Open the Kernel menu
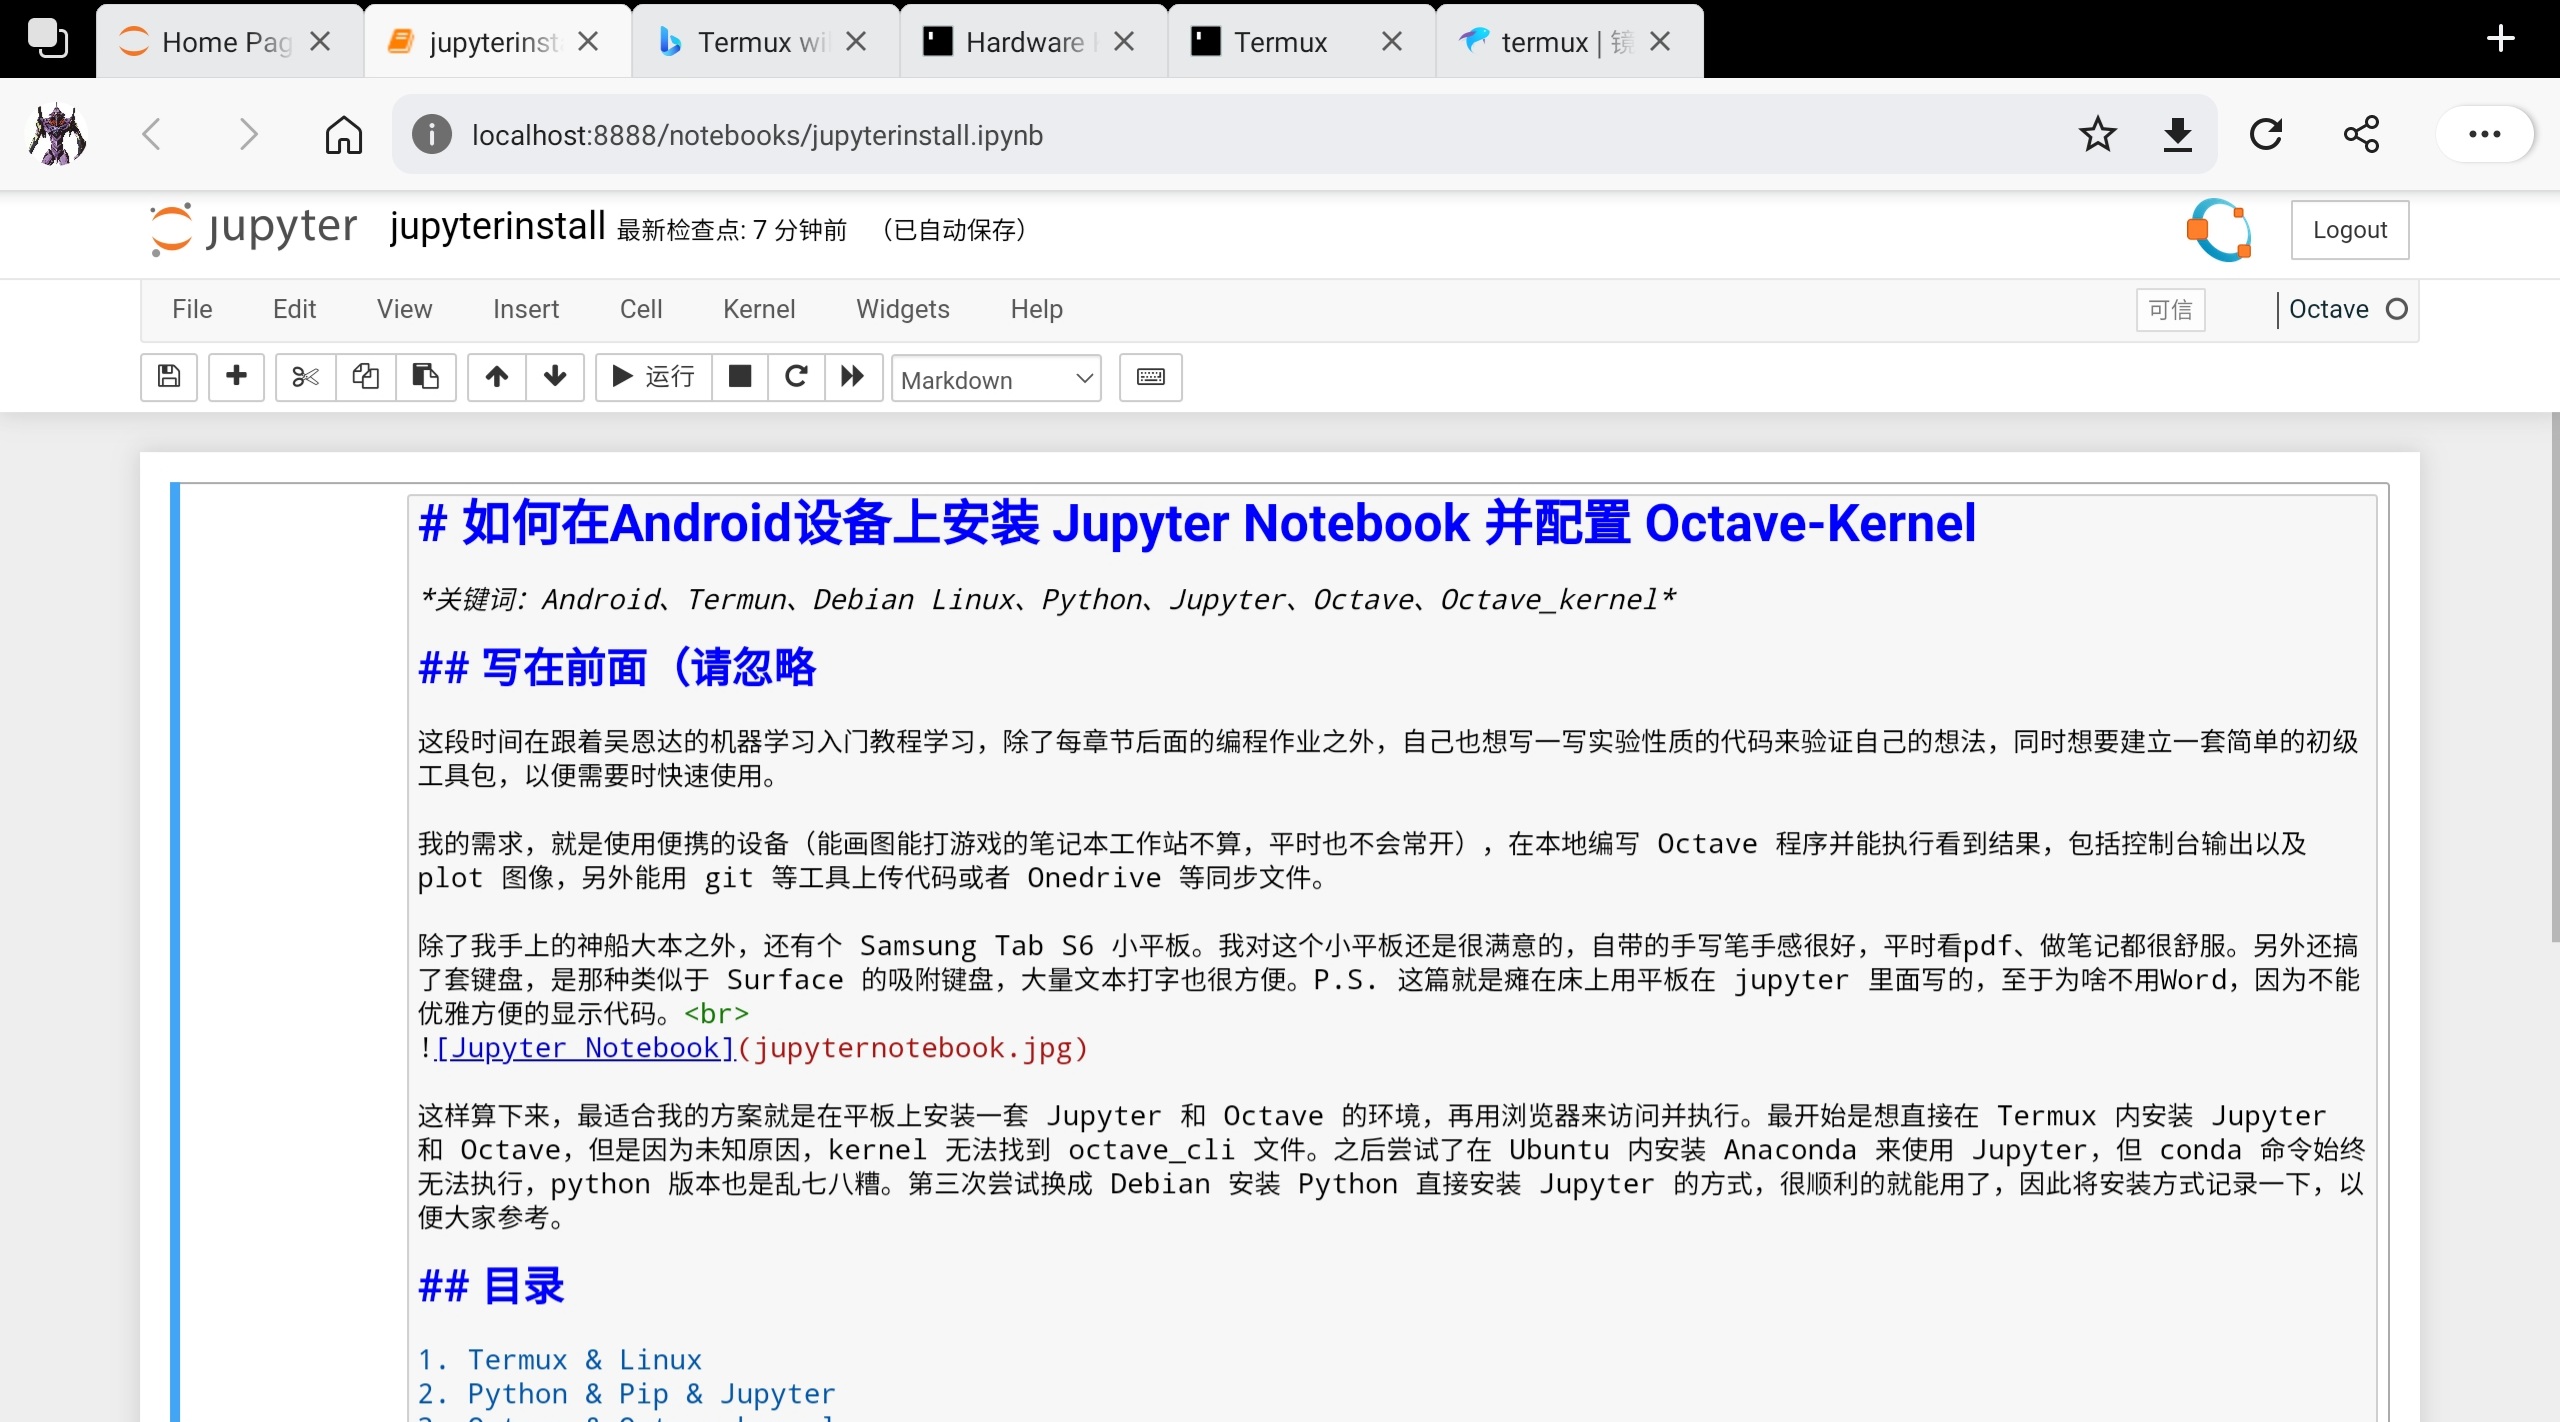Screen dimensions: 2560x1422 pos(758,309)
